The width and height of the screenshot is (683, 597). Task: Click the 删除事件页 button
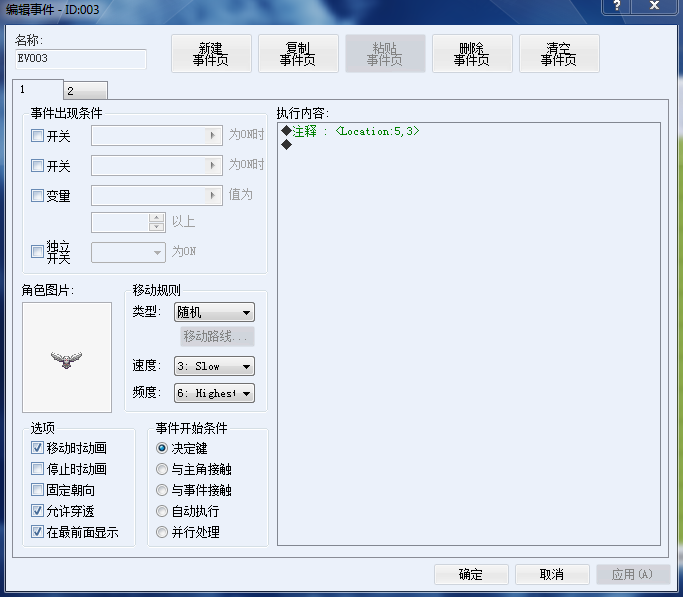pos(472,54)
